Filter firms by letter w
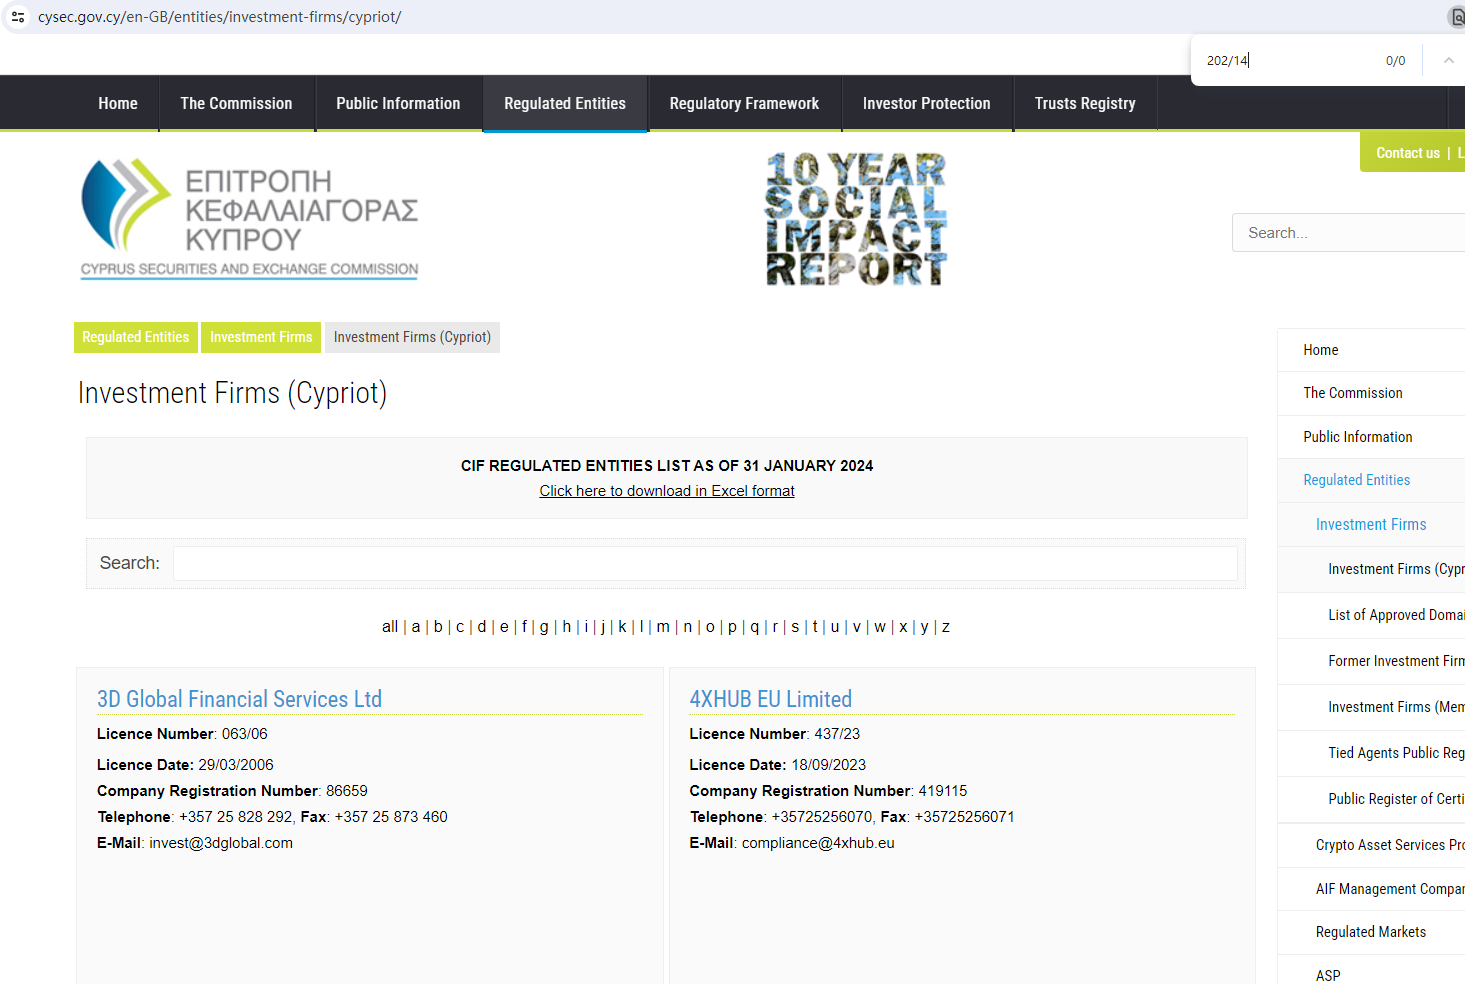This screenshot has height=984, width=1465. [880, 627]
